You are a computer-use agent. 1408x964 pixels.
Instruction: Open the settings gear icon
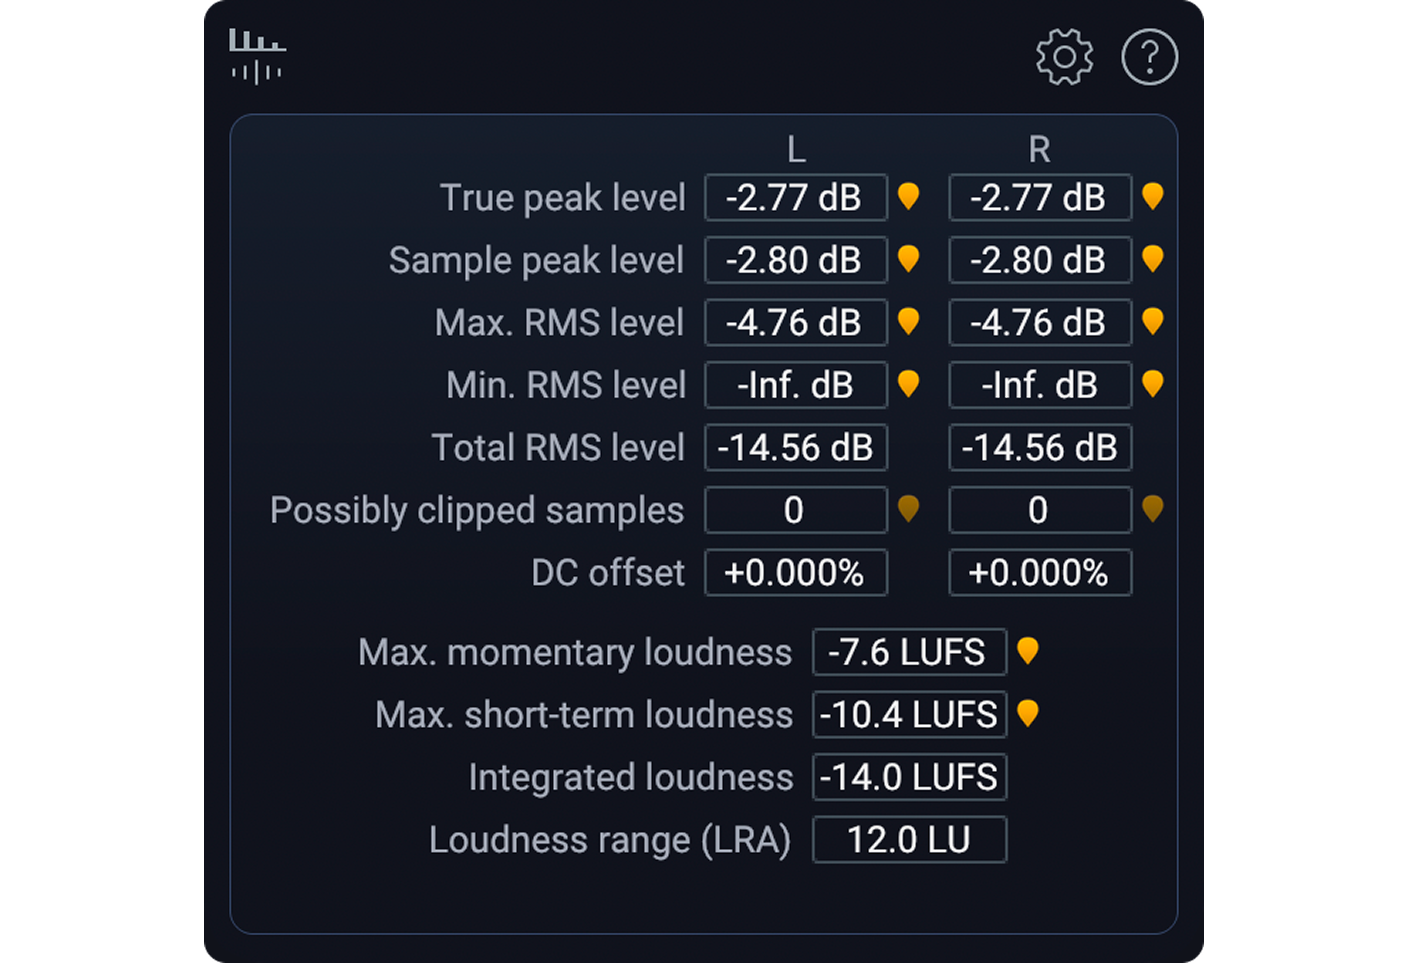[x=1064, y=57]
